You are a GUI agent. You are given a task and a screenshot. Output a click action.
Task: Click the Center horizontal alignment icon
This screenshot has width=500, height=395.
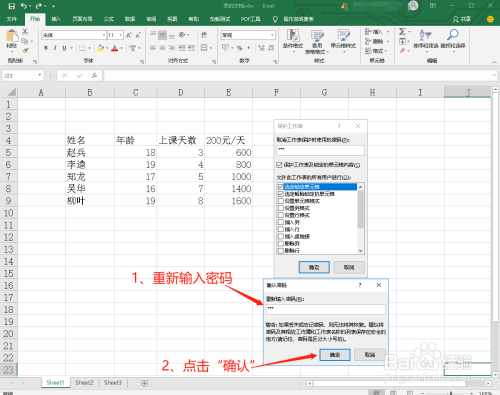(x=162, y=48)
